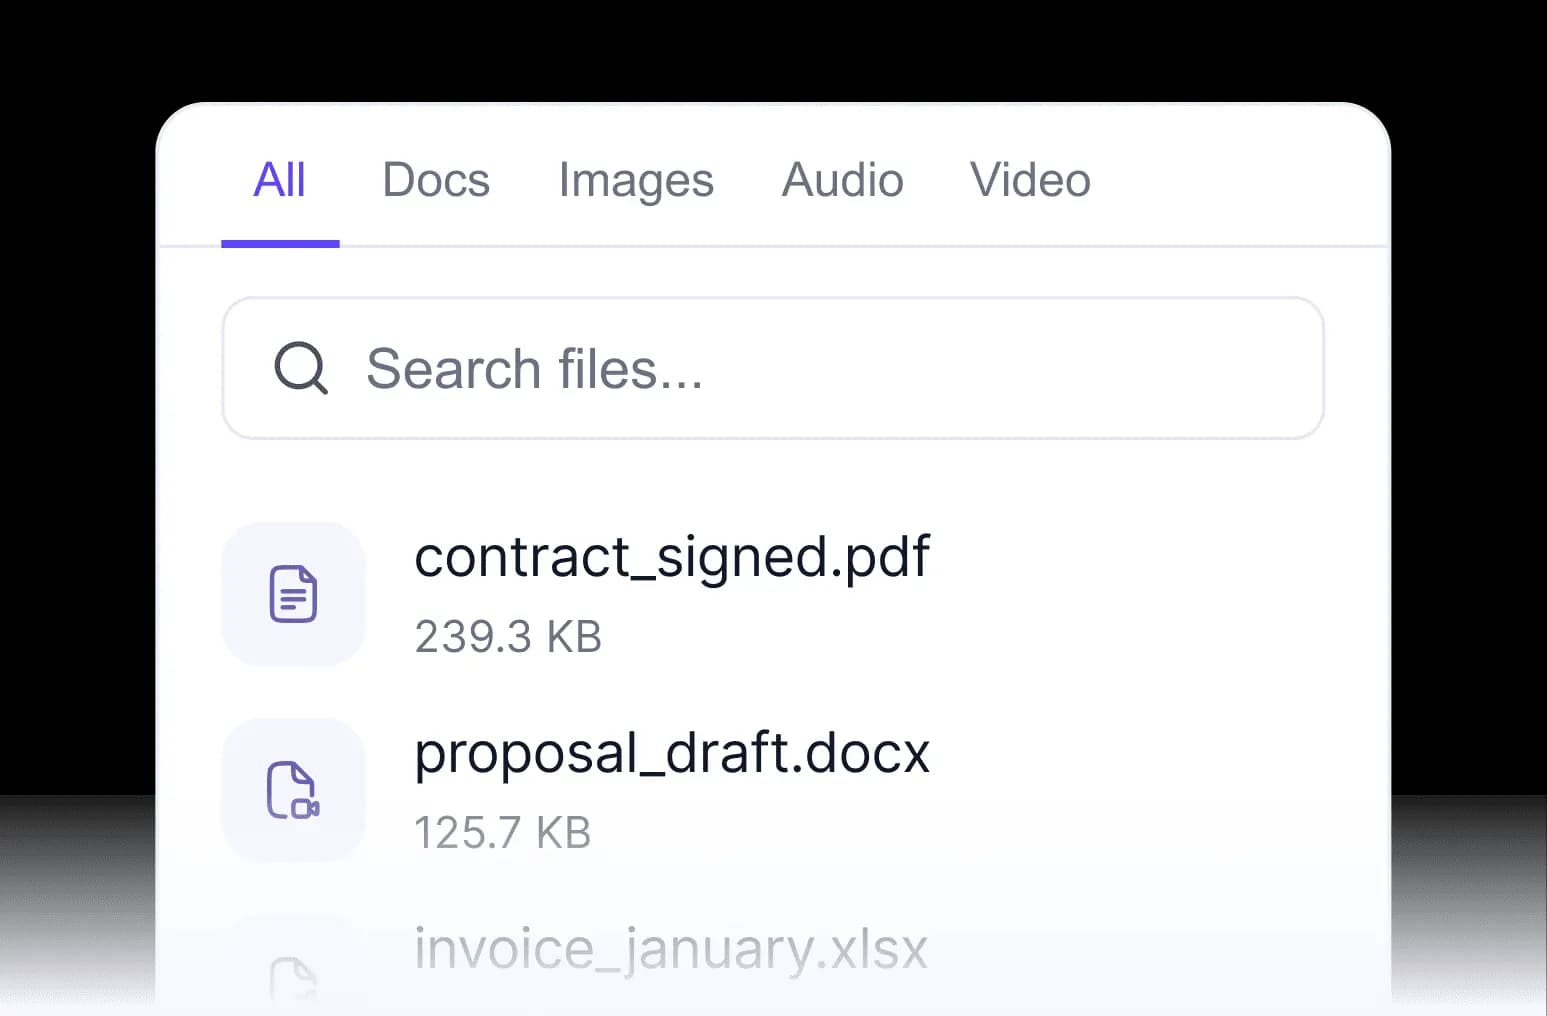This screenshot has height=1016, width=1547.
Task: Click the purple underline beneath the All tab
Action: (280, 243)
